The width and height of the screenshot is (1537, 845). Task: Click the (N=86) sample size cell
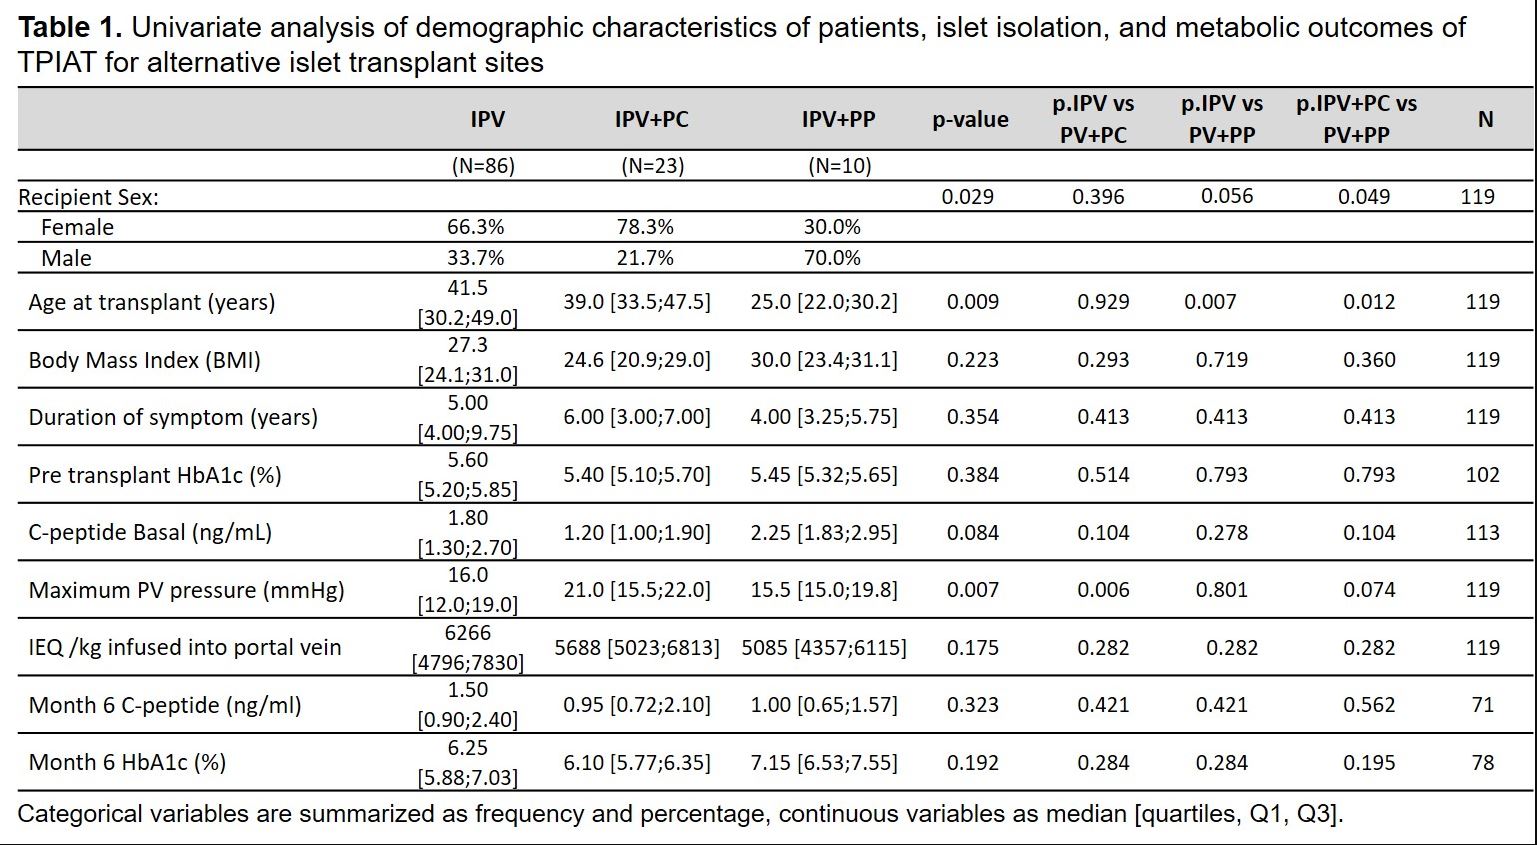click(483, 166)
